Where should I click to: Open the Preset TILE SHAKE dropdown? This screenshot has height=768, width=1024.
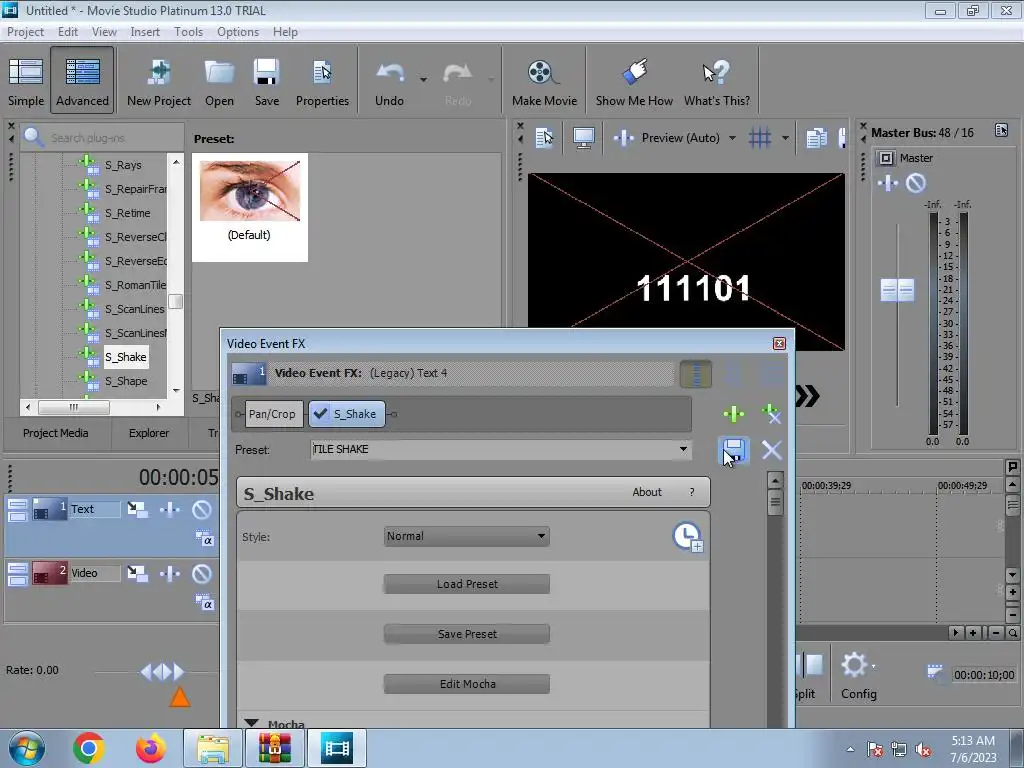[683, 449]
